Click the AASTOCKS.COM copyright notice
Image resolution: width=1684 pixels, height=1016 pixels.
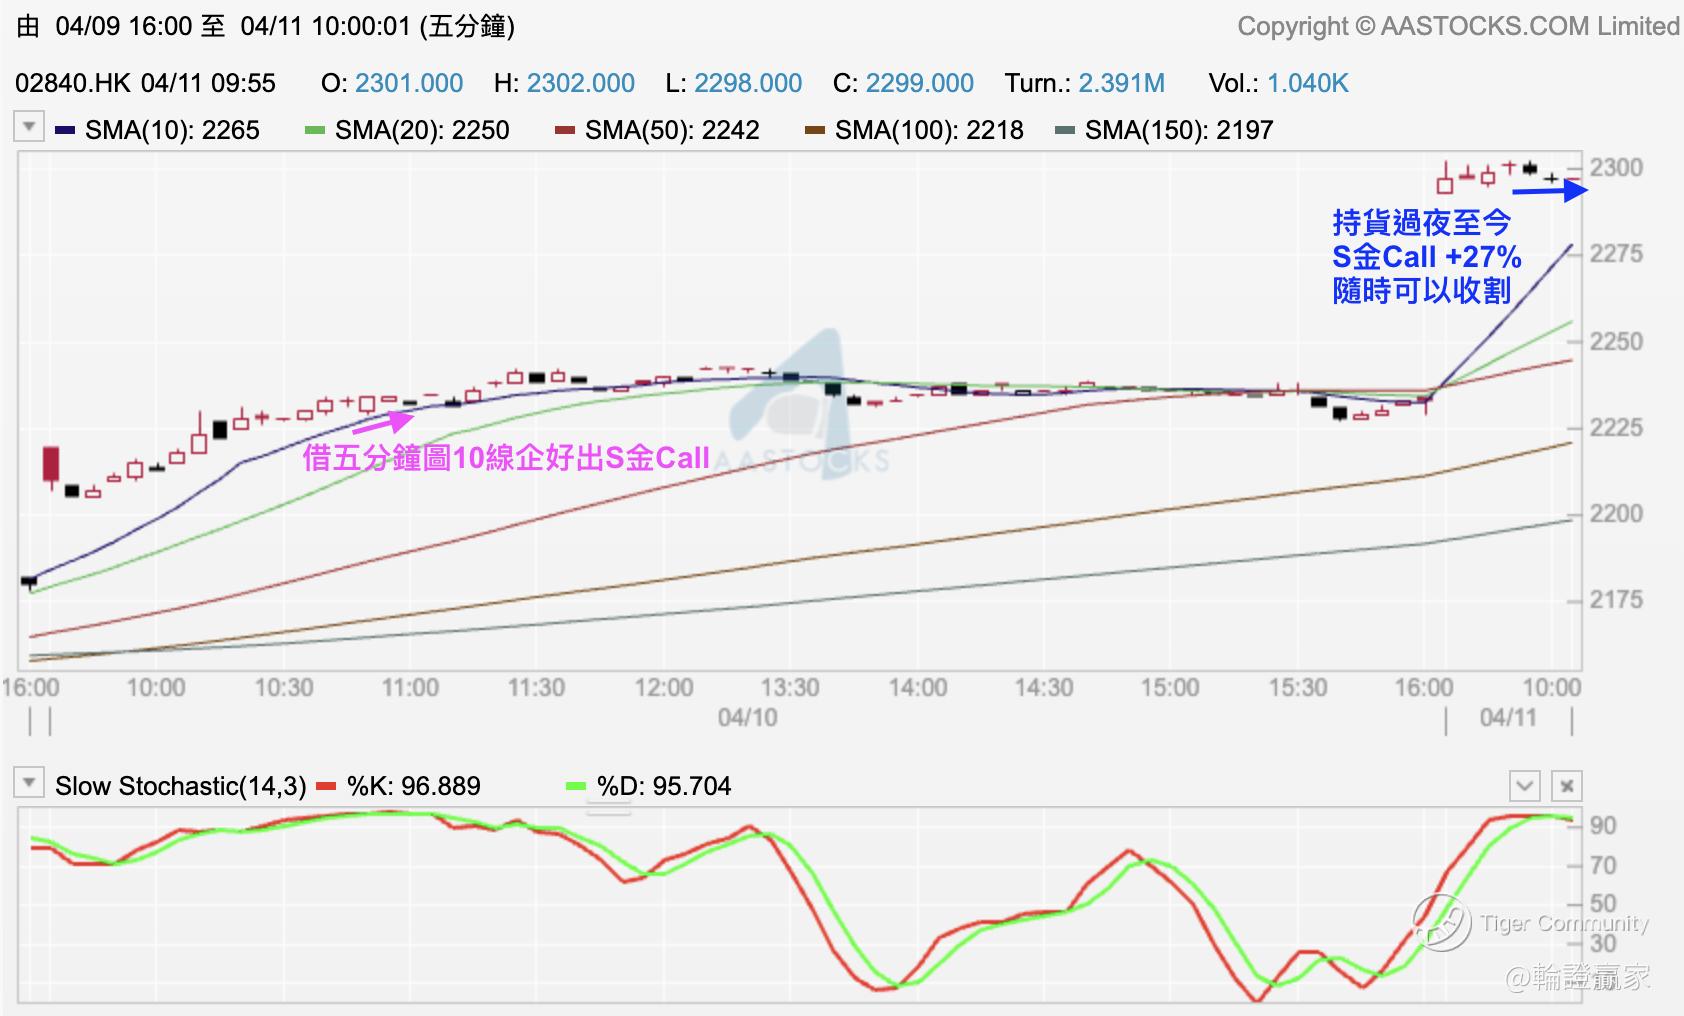(x=1458, y=26)
